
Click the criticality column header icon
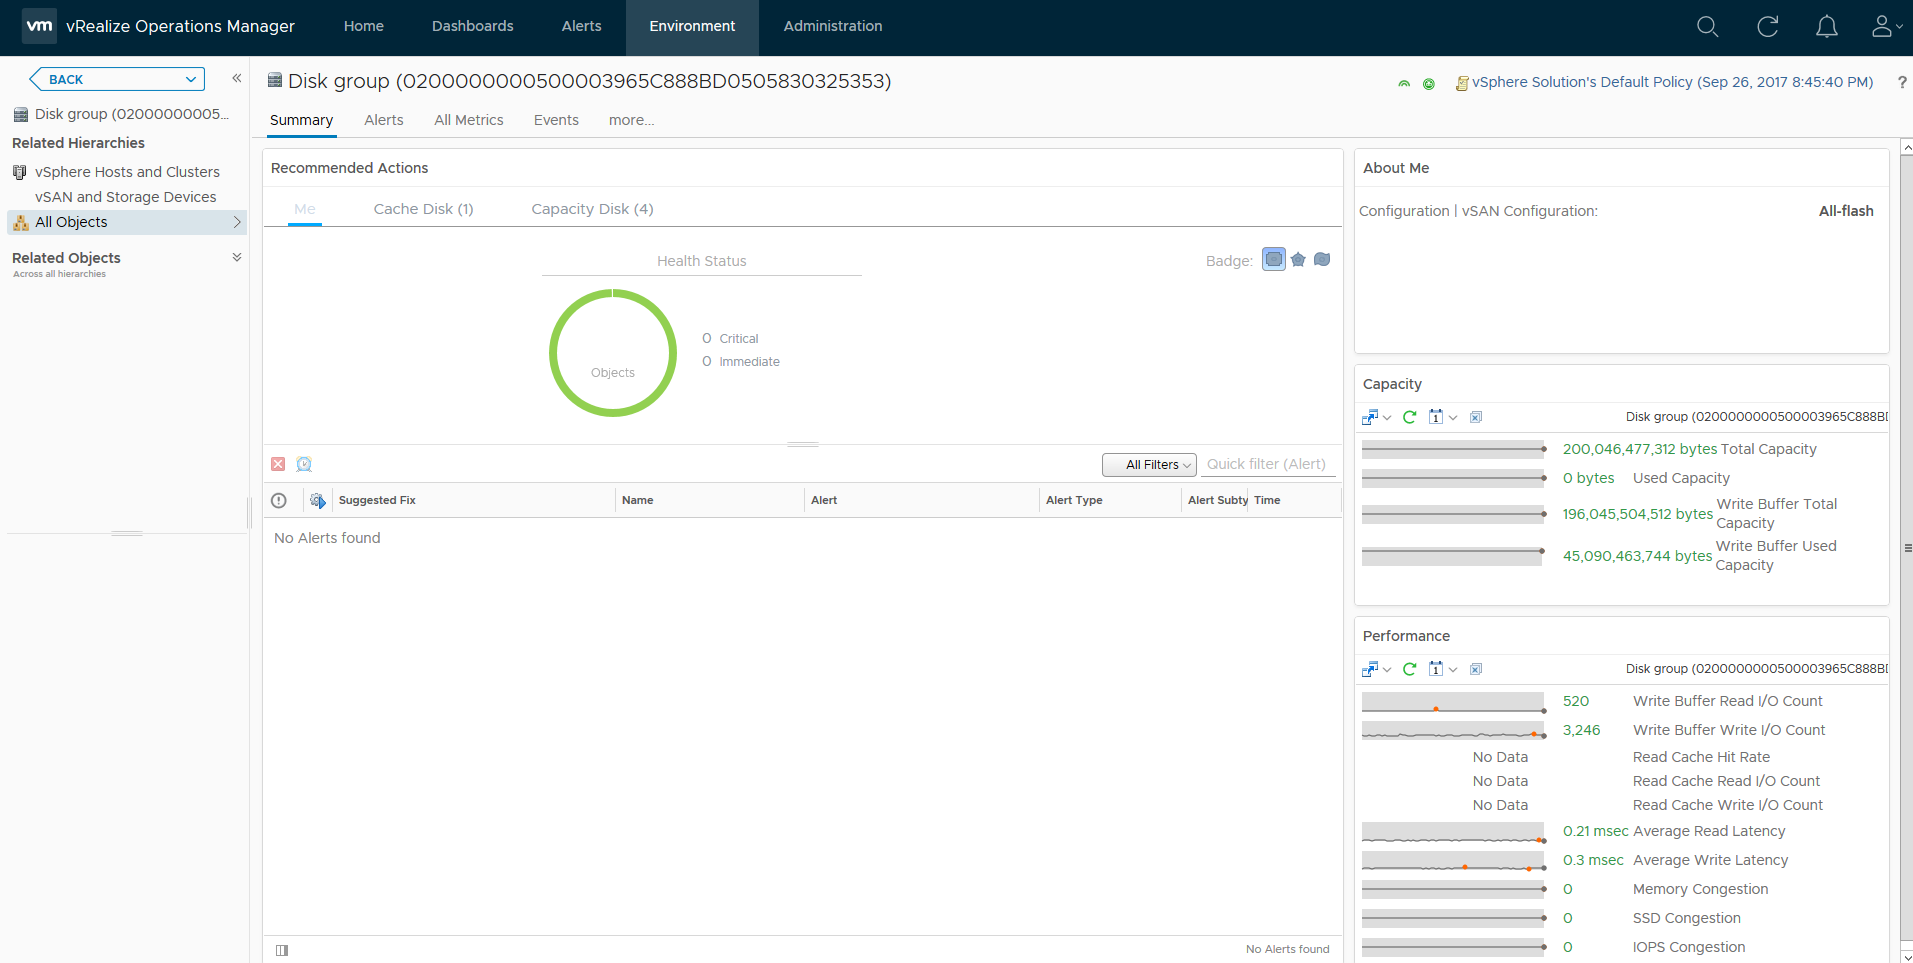coord(279,501)
